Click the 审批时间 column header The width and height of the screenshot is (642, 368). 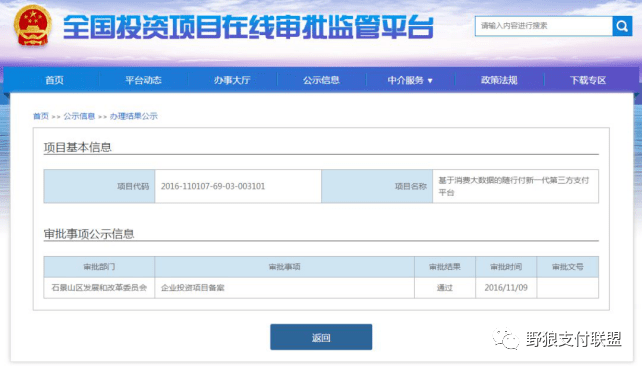click(x=506, y=267)
